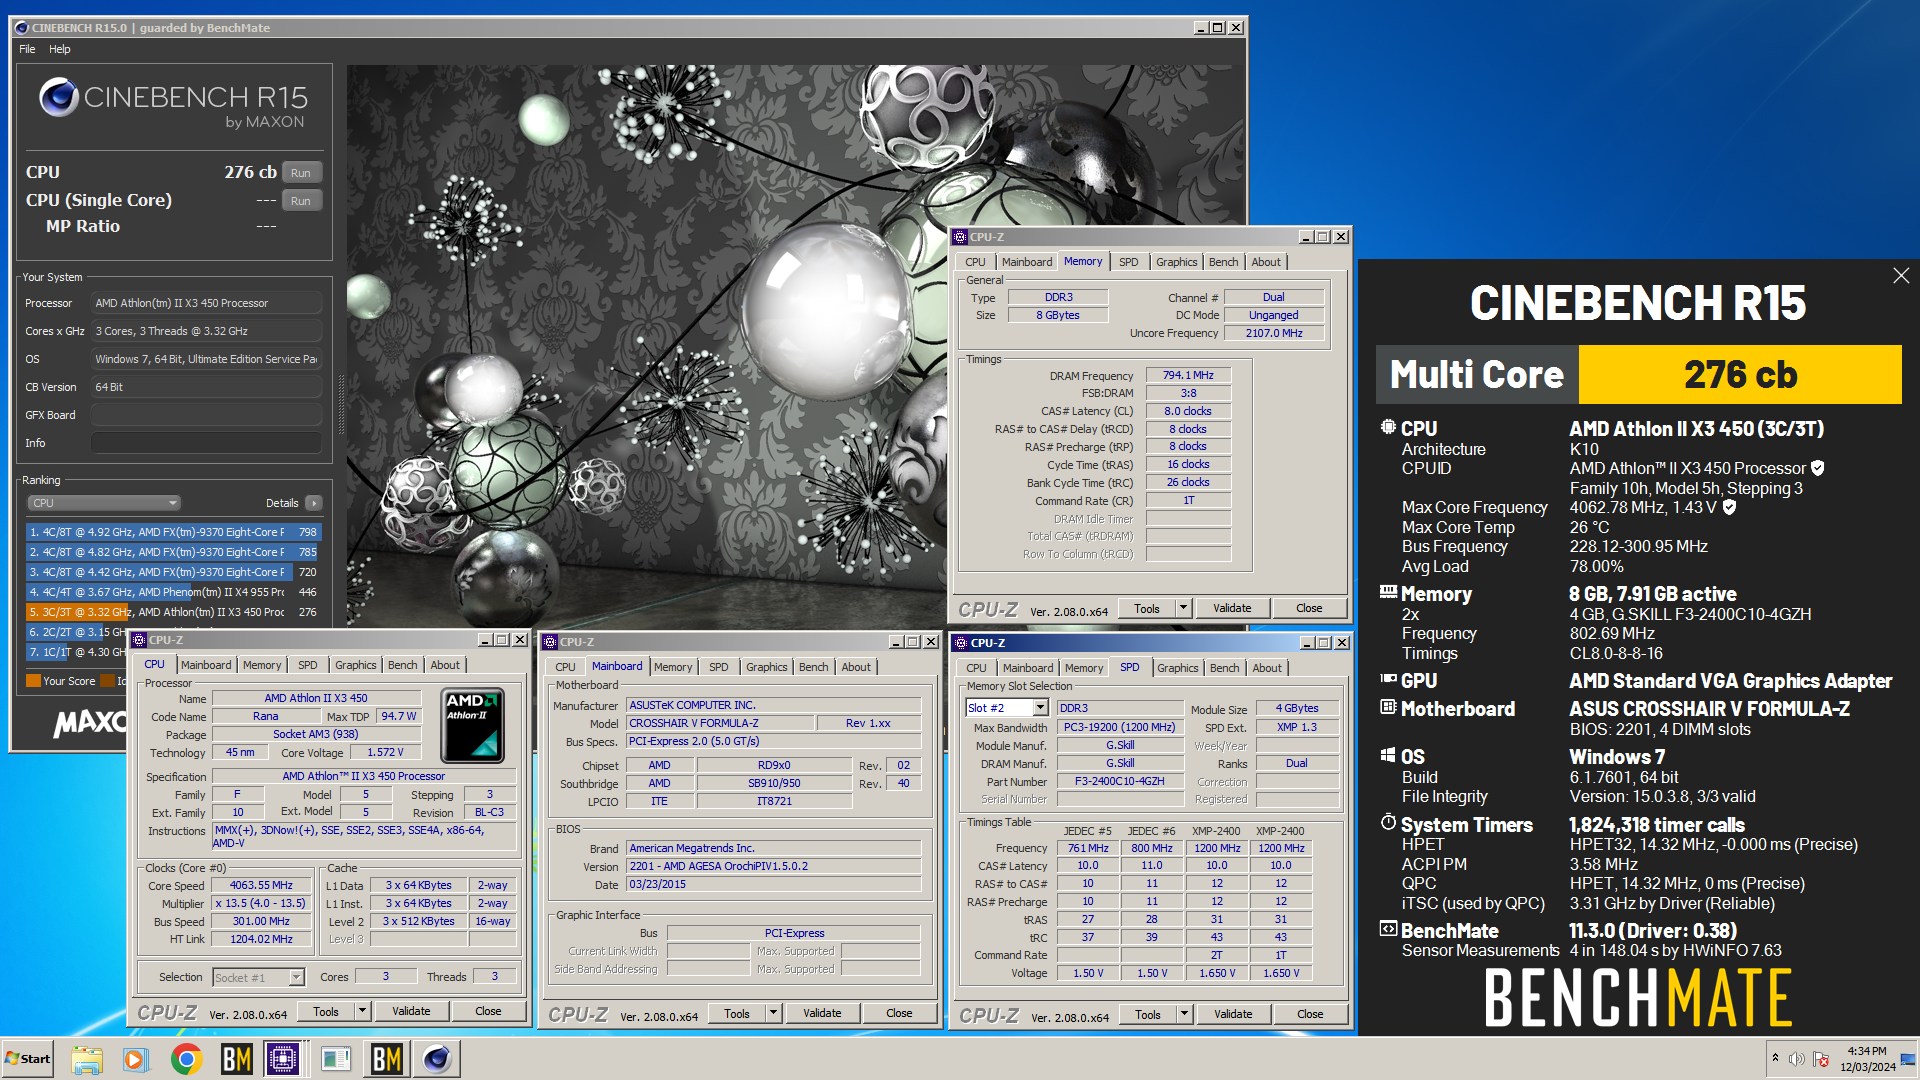Launch Windows Media Player from taskbar
This screenshot has height=1080, width=1920.
(135, 1059)
